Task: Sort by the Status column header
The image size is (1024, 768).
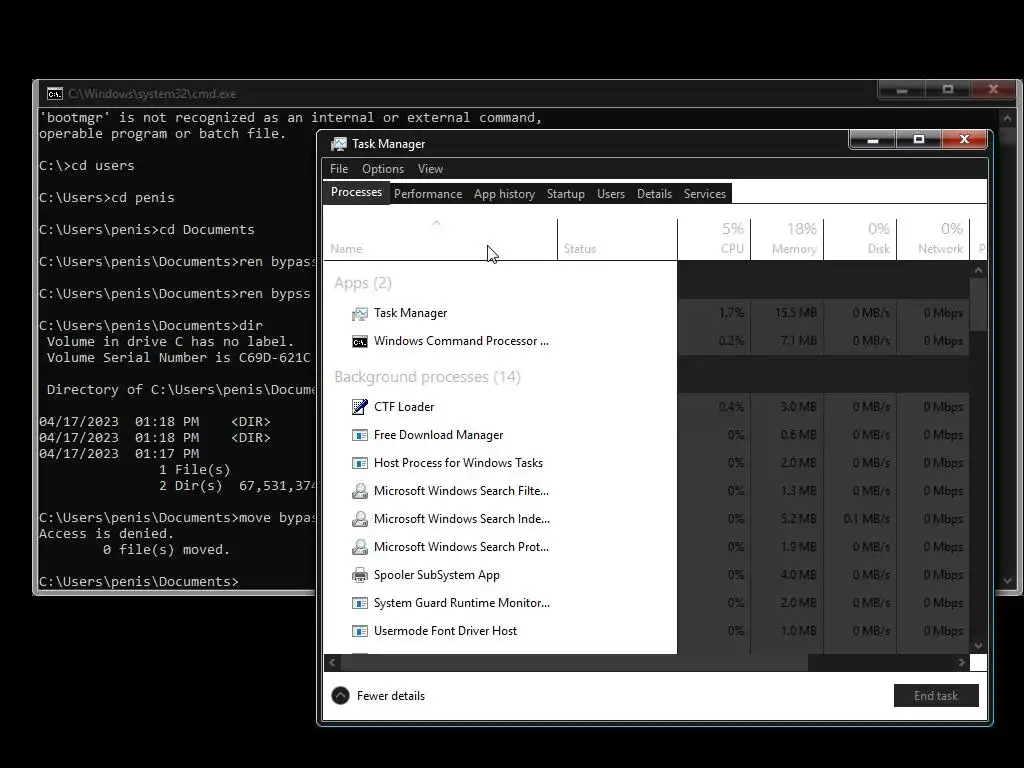Action: click(617, 240)
